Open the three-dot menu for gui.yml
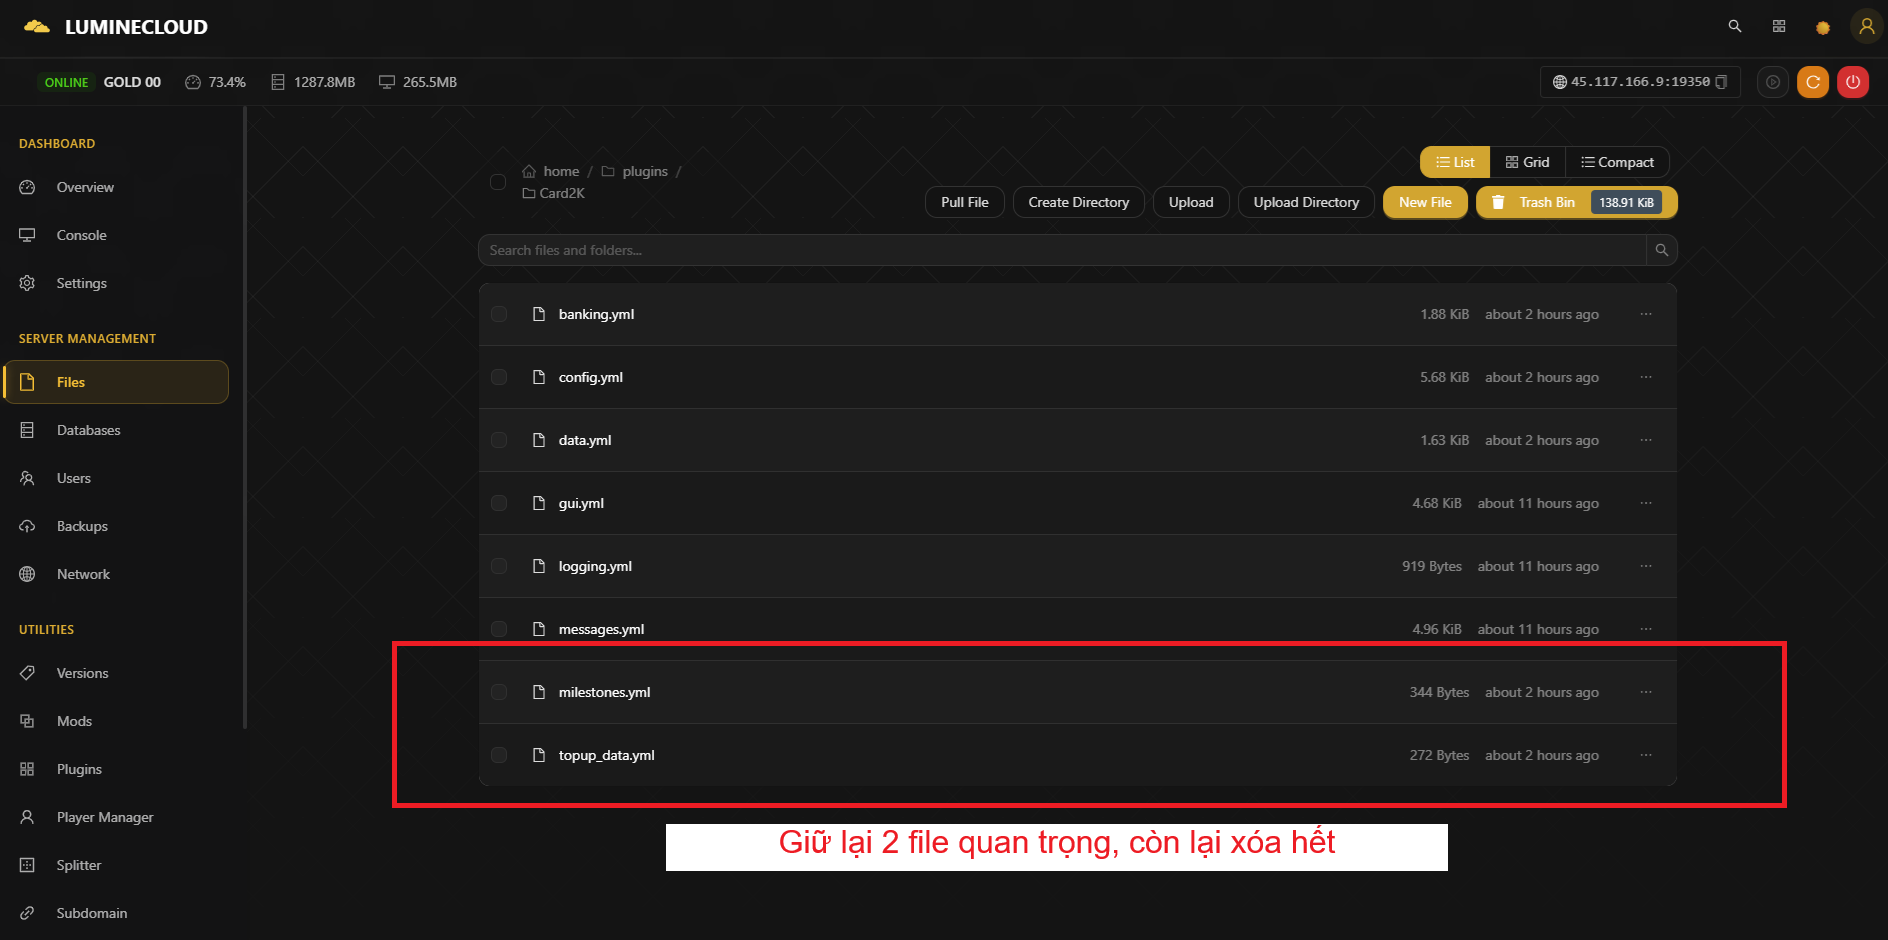 point(1645,503)
